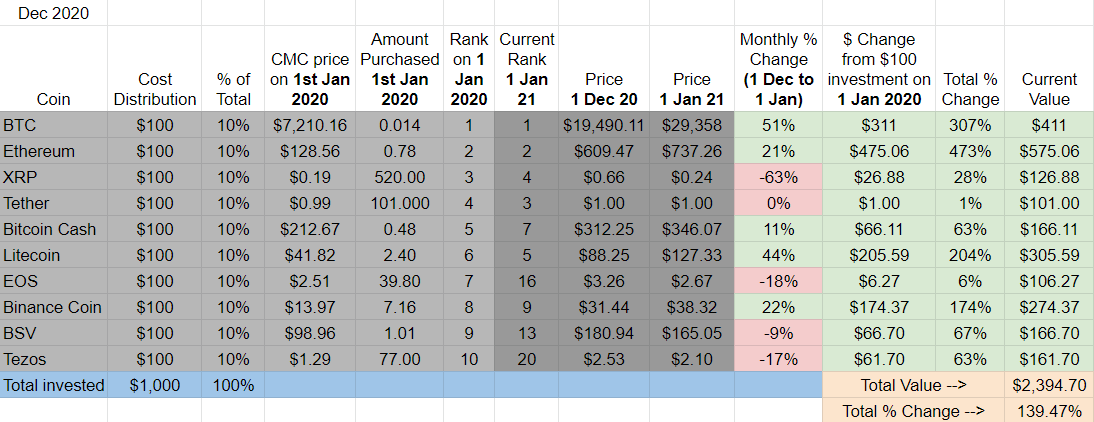Viewport: 1094px width, 422px height.
Task: Click the 'Amount Purchased 1st Jan 2020' header
Action: 400,68
